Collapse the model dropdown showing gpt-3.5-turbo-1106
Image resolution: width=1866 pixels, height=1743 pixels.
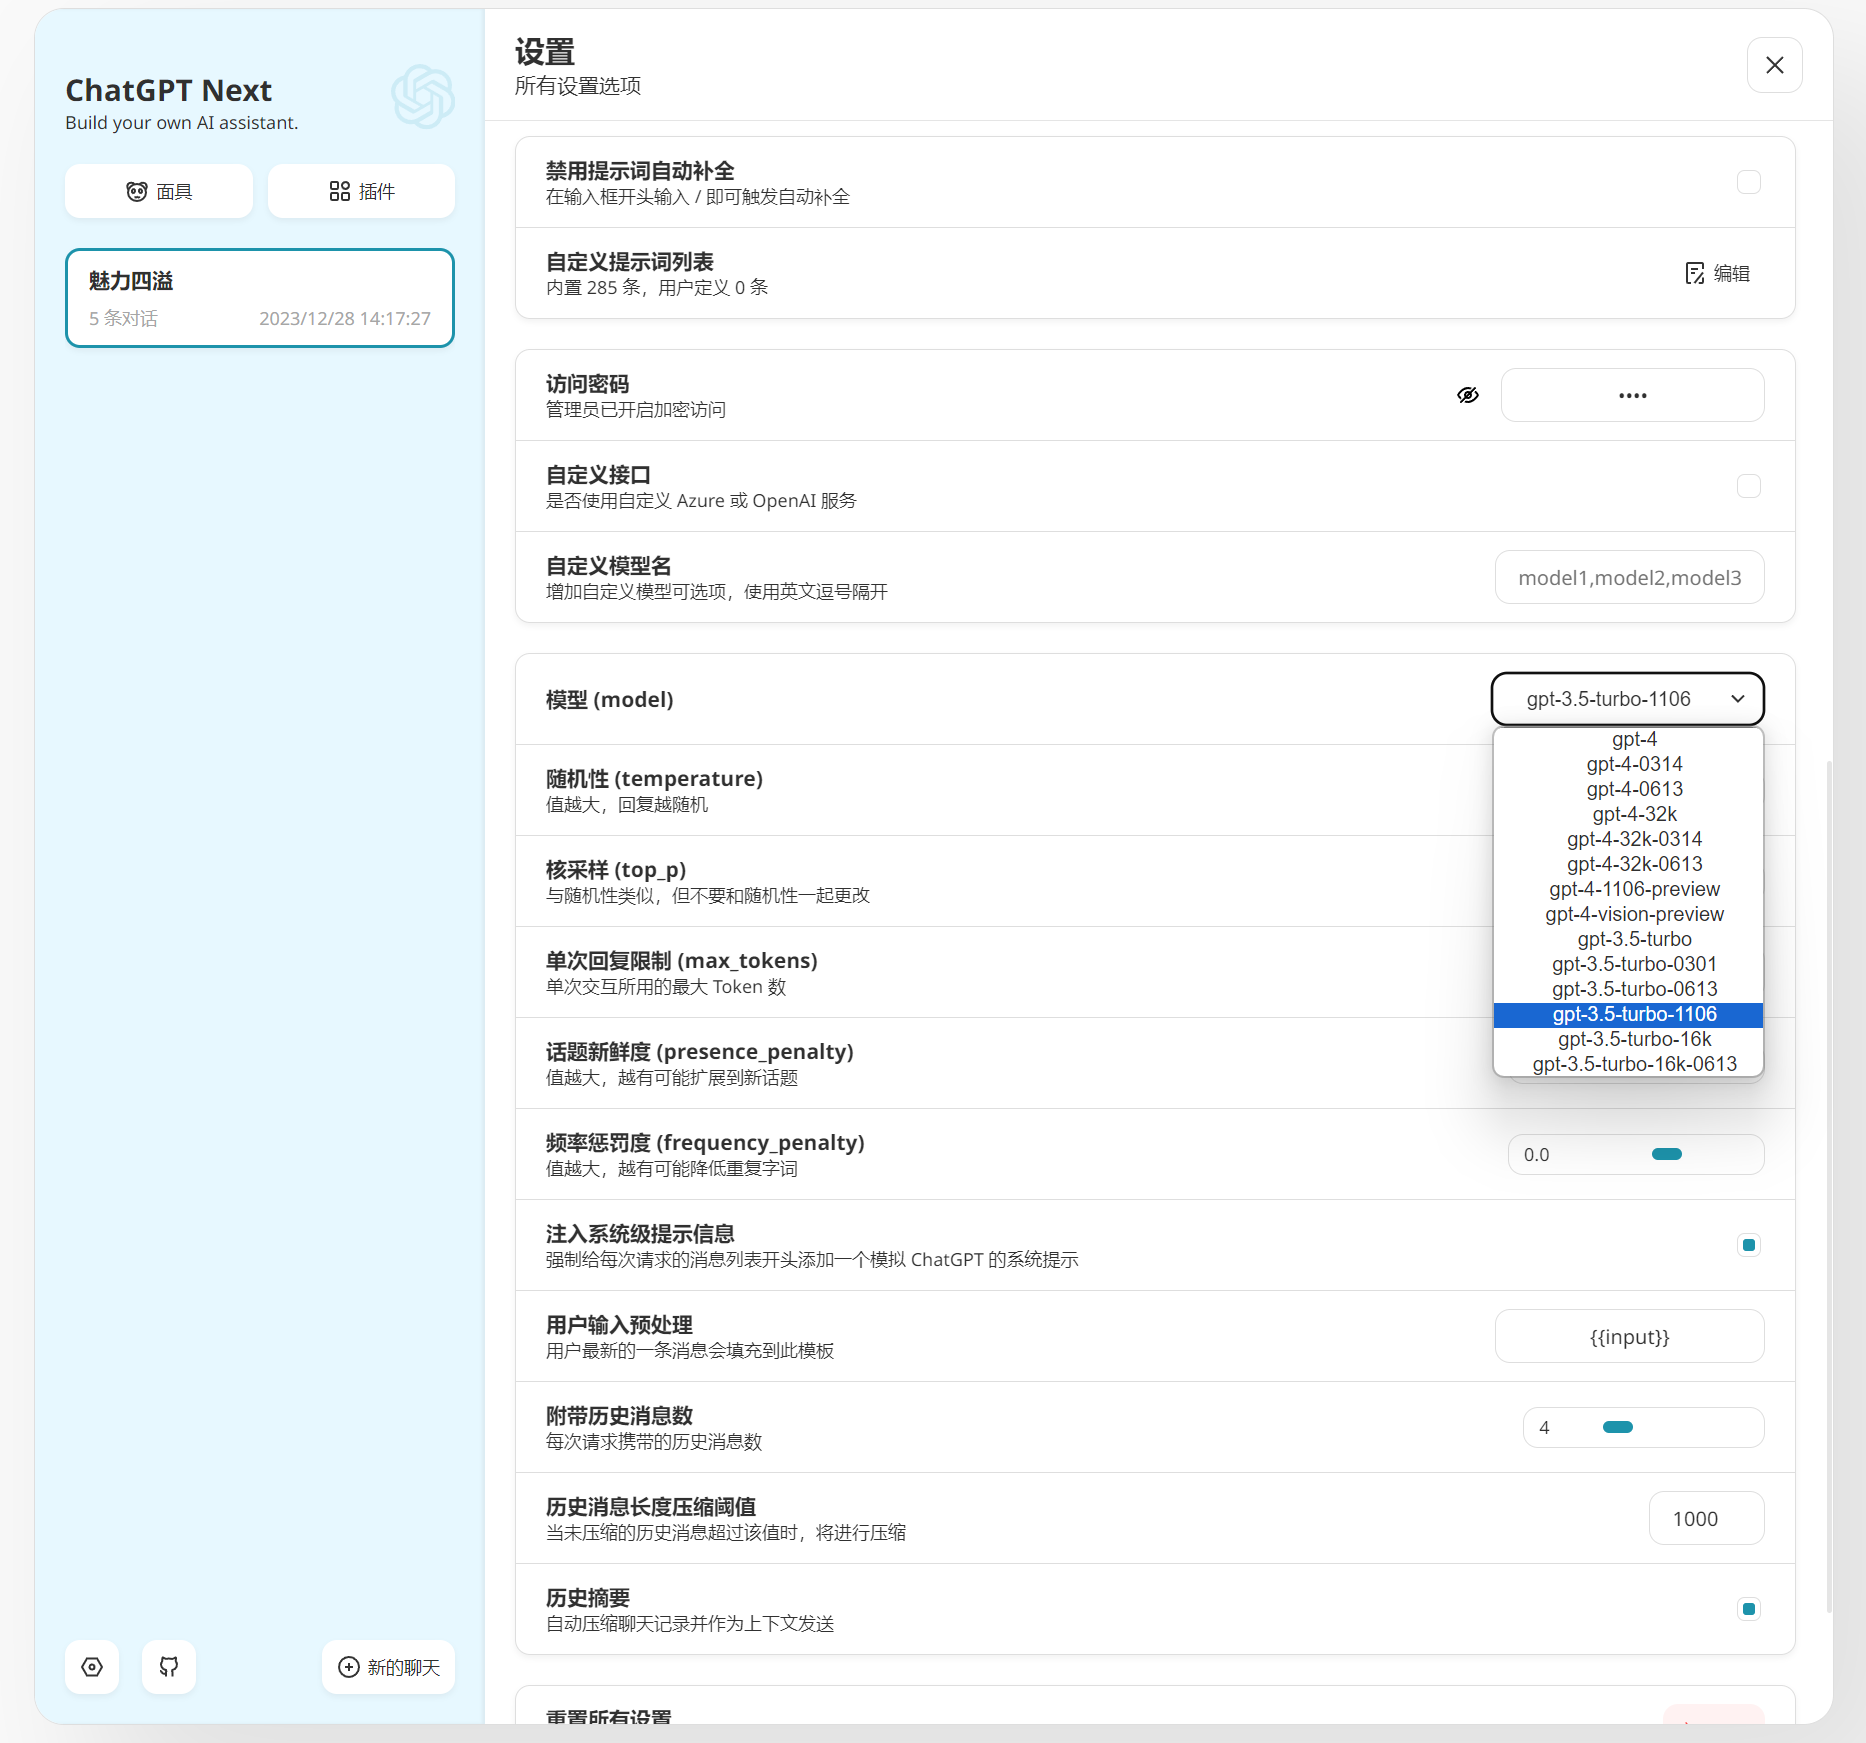coord(1627,699)
